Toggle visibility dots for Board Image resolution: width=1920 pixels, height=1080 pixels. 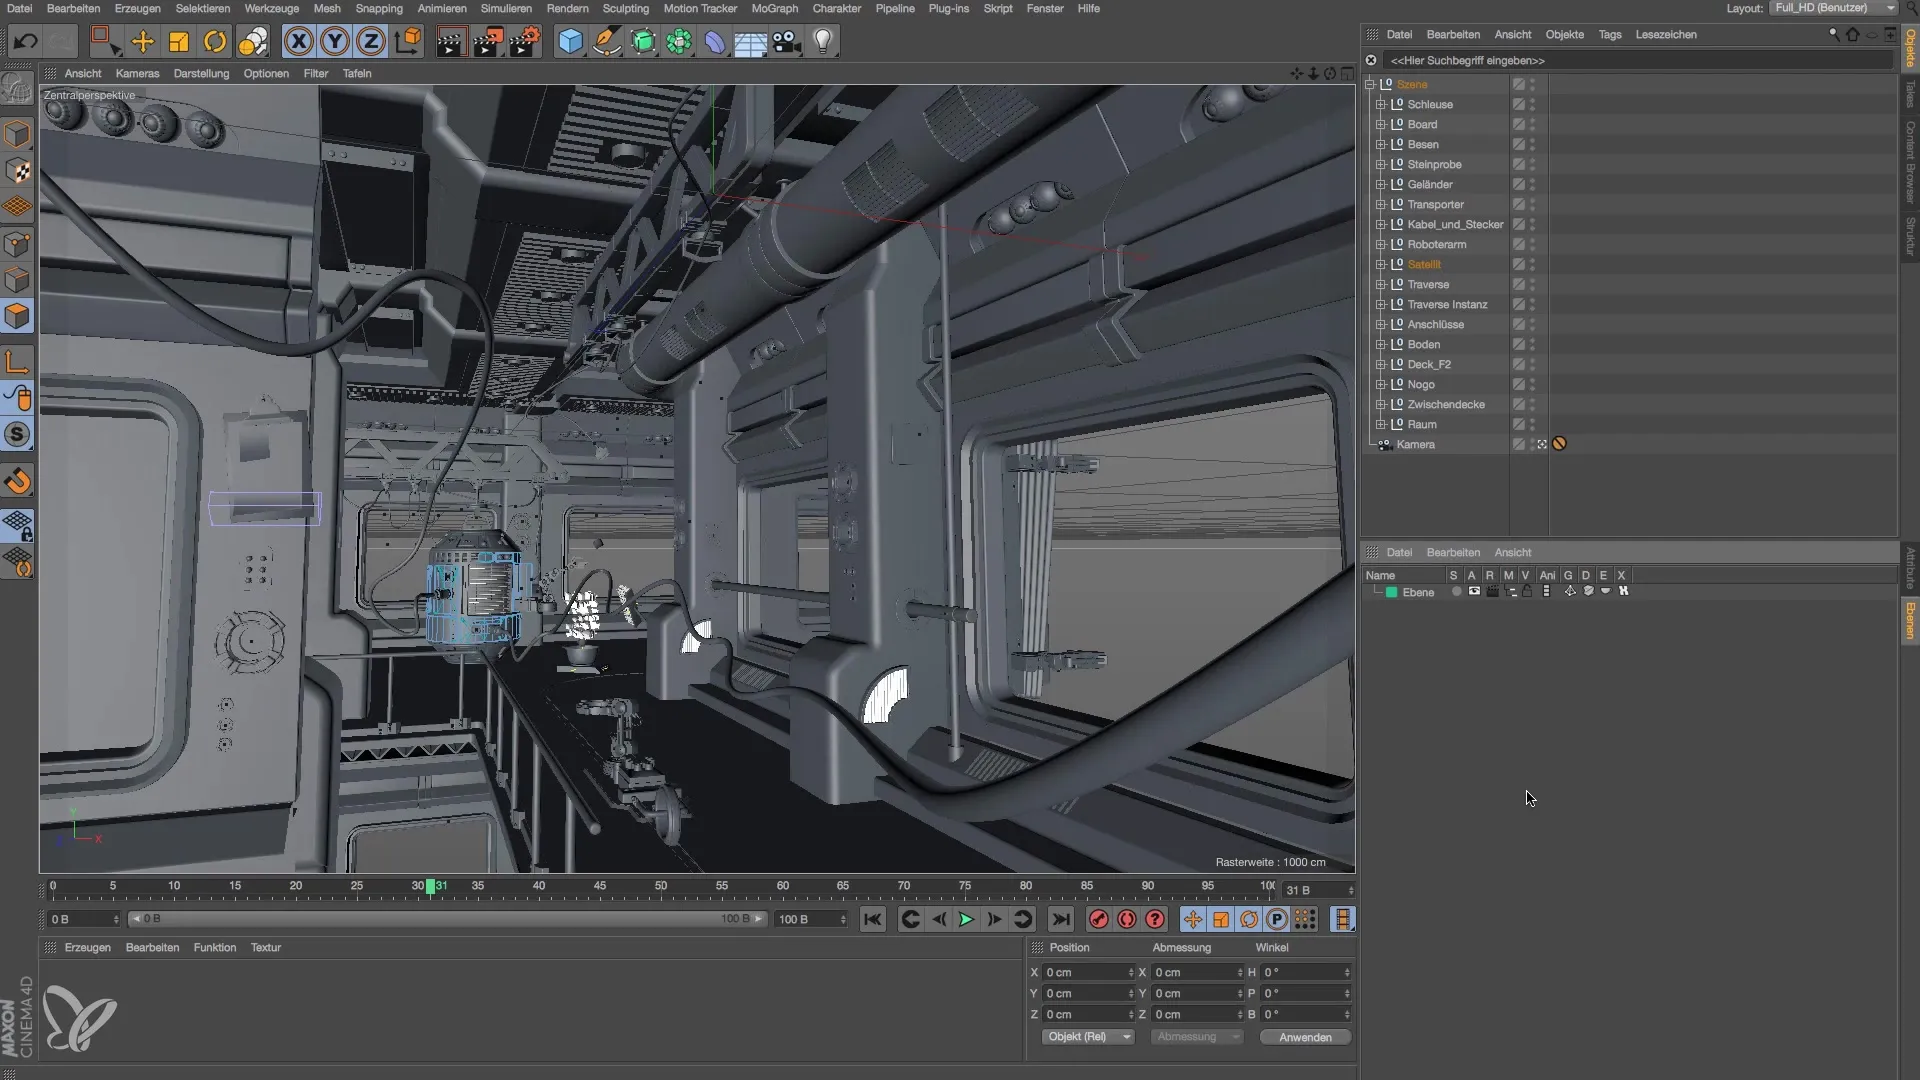click(x=1533, y=124)
